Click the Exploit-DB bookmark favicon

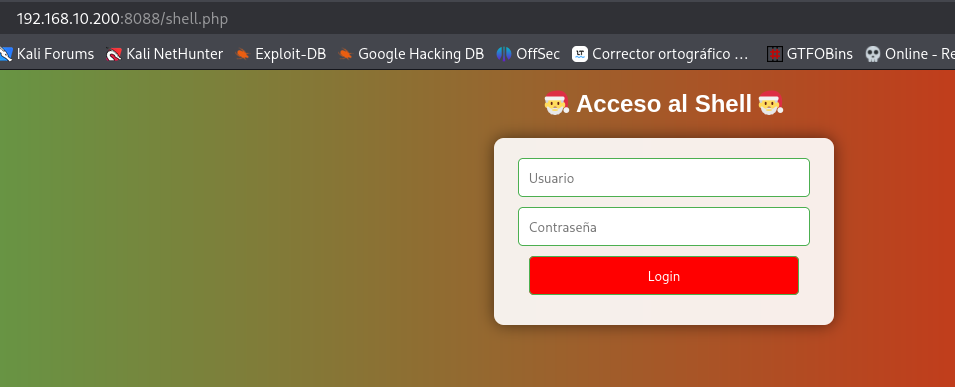(x=242, y=54)
